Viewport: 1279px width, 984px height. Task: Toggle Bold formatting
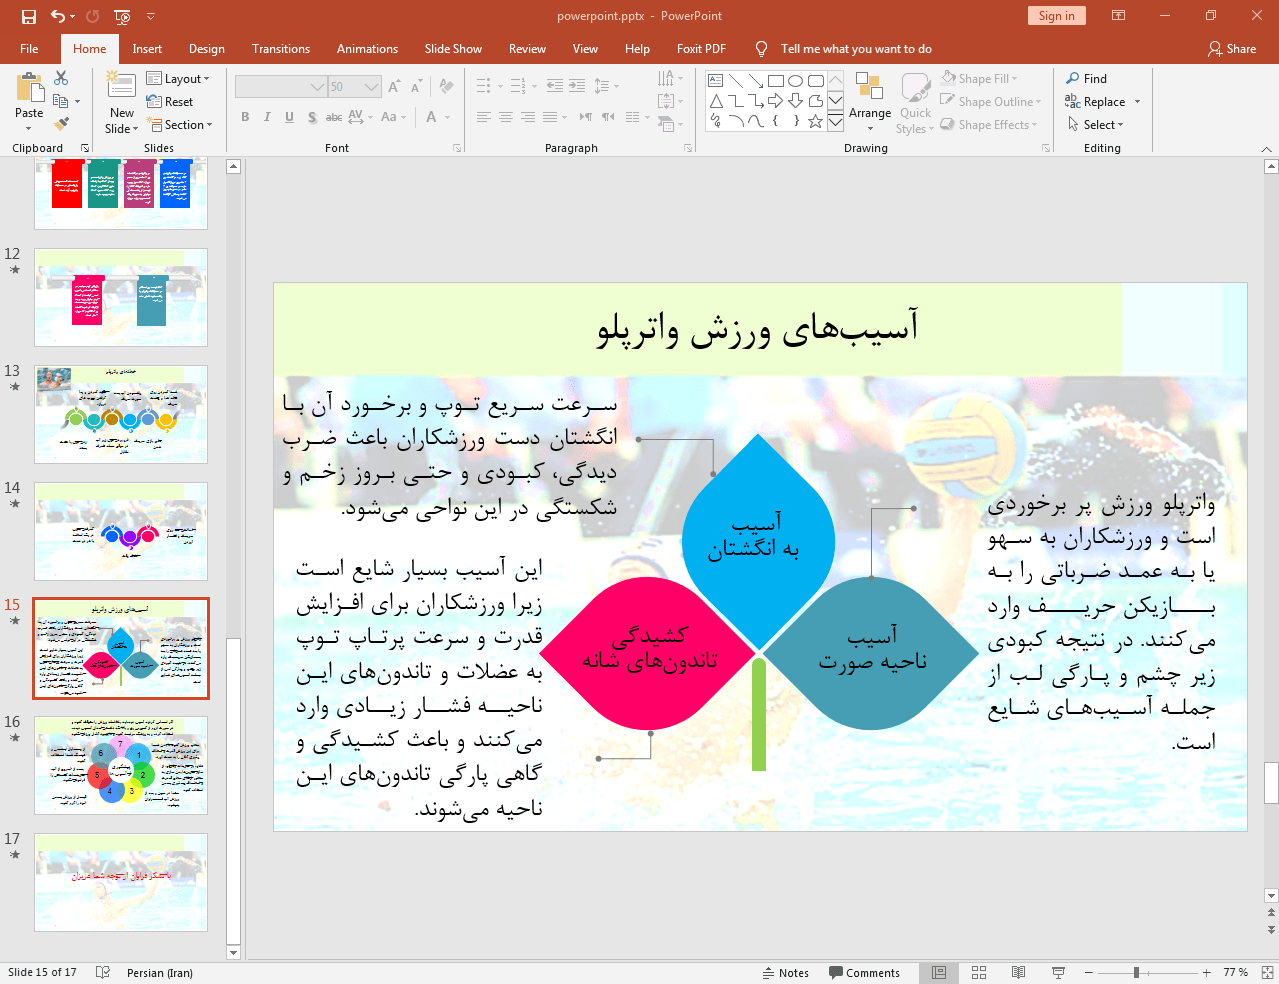tap(245, 117)
